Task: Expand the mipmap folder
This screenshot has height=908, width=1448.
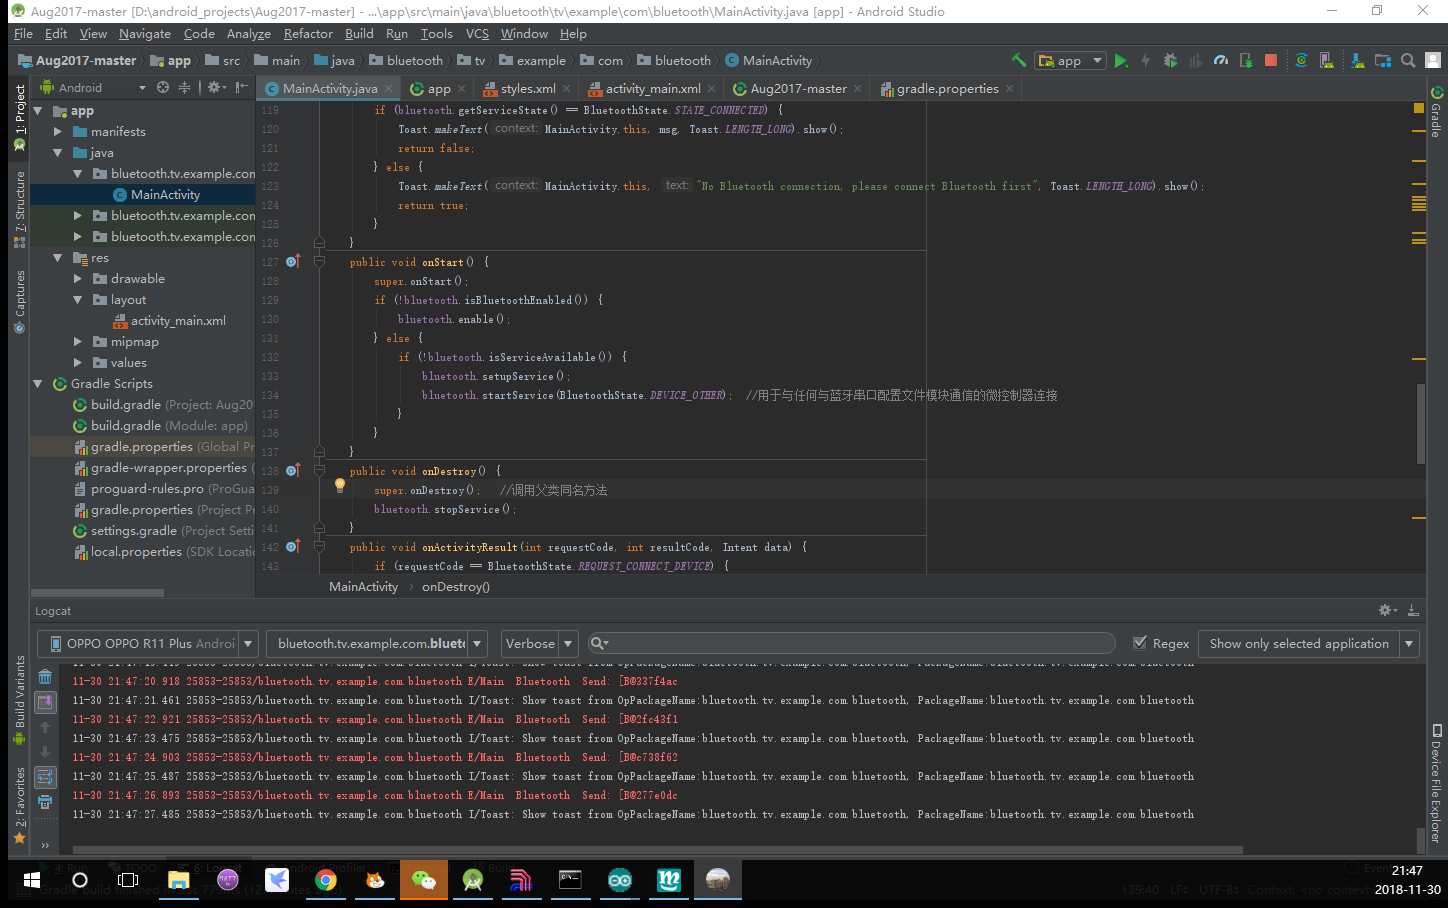Action: 78,342
